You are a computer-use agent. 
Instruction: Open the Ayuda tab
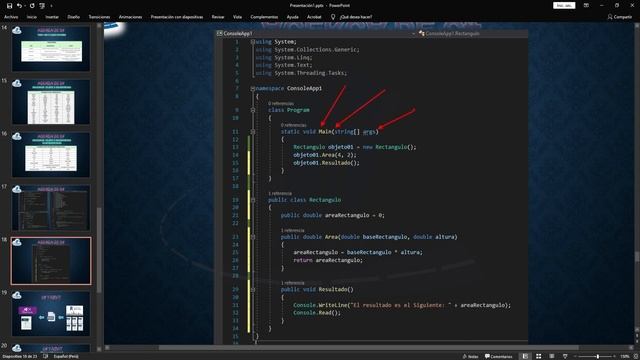click(293, 17)
